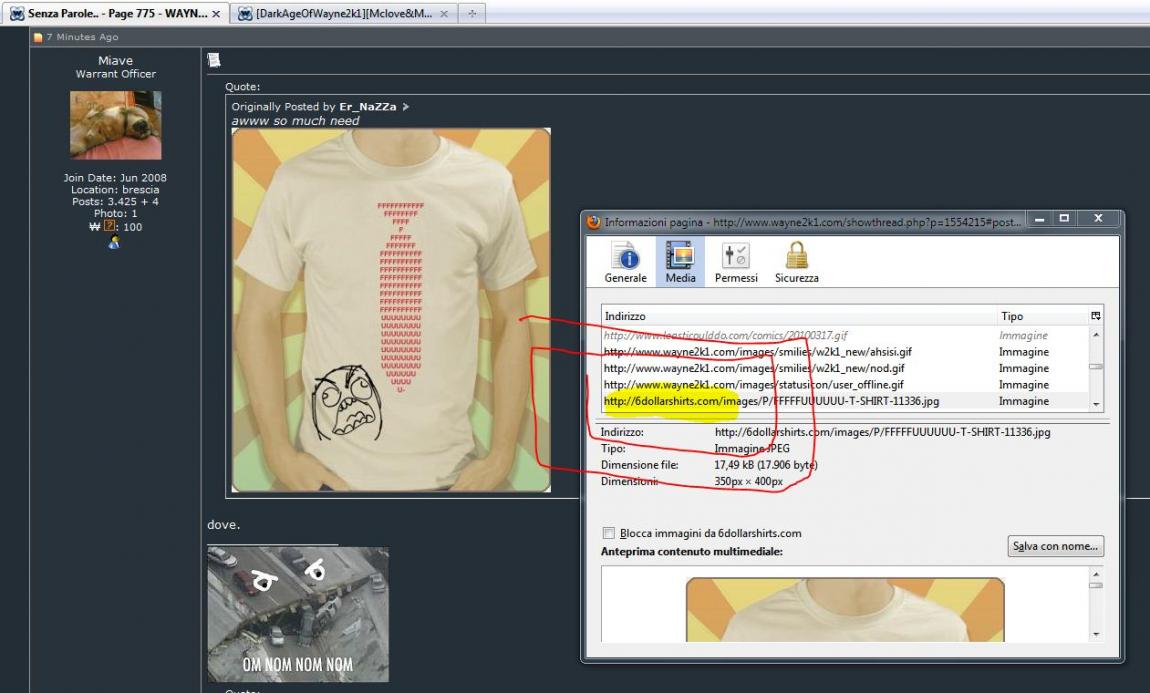
Task: Tick Blocca immagini da 6dollarshirts.com checkbox
Action: click(608, 533)
